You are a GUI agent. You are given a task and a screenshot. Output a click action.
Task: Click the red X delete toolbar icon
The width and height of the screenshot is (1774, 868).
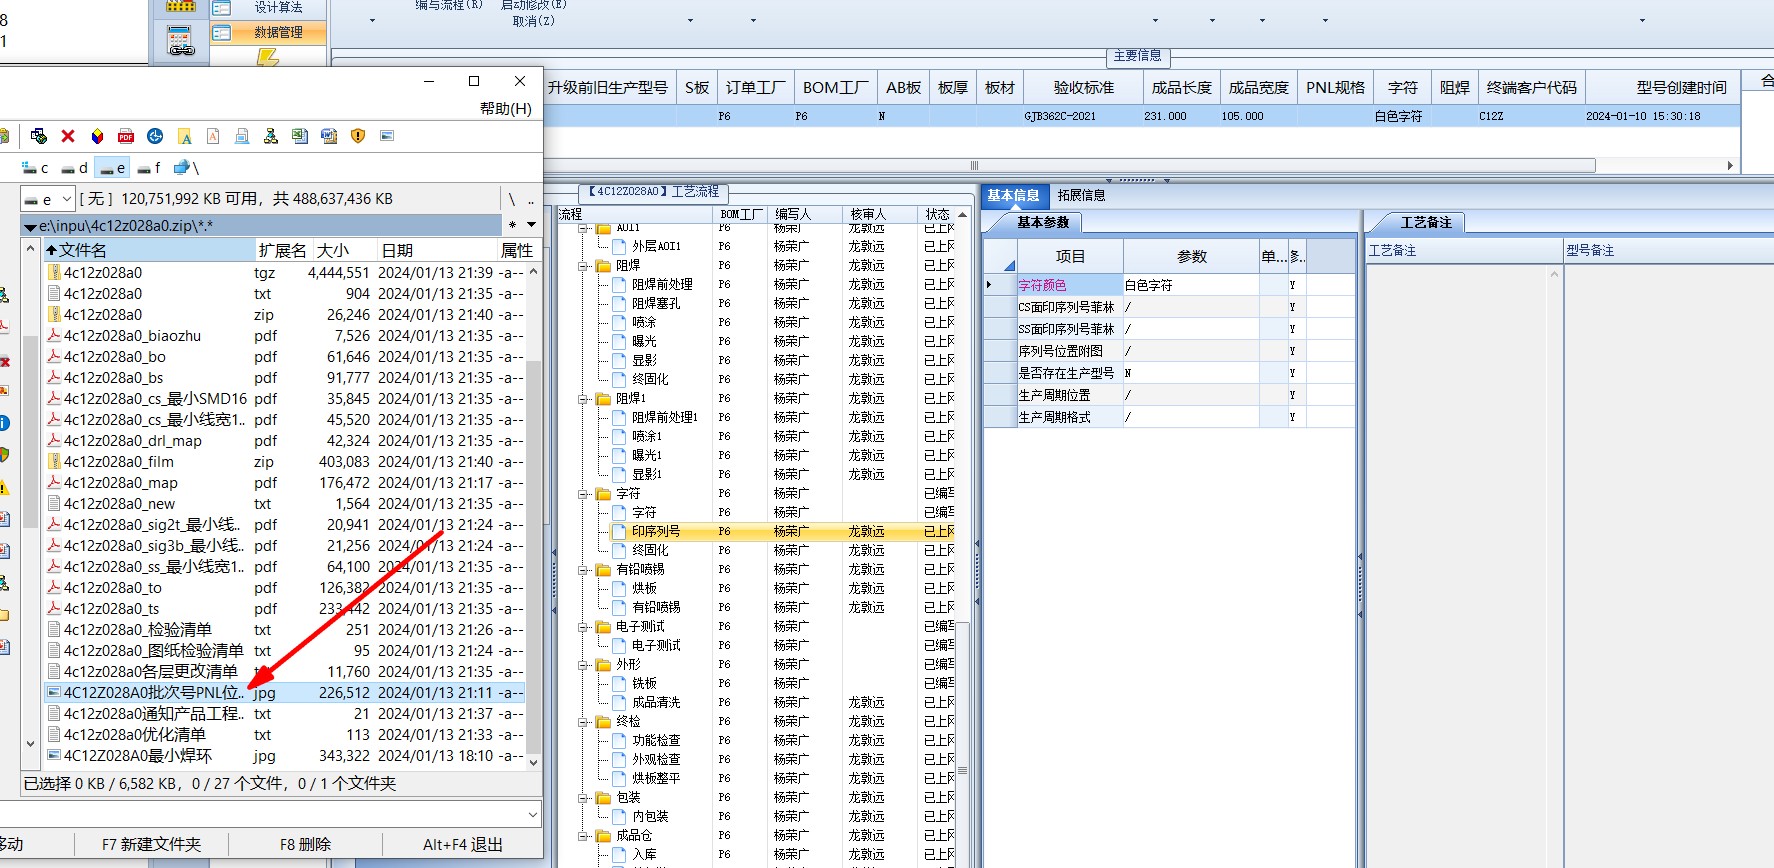pyautogui.click(x=68, y=136)
